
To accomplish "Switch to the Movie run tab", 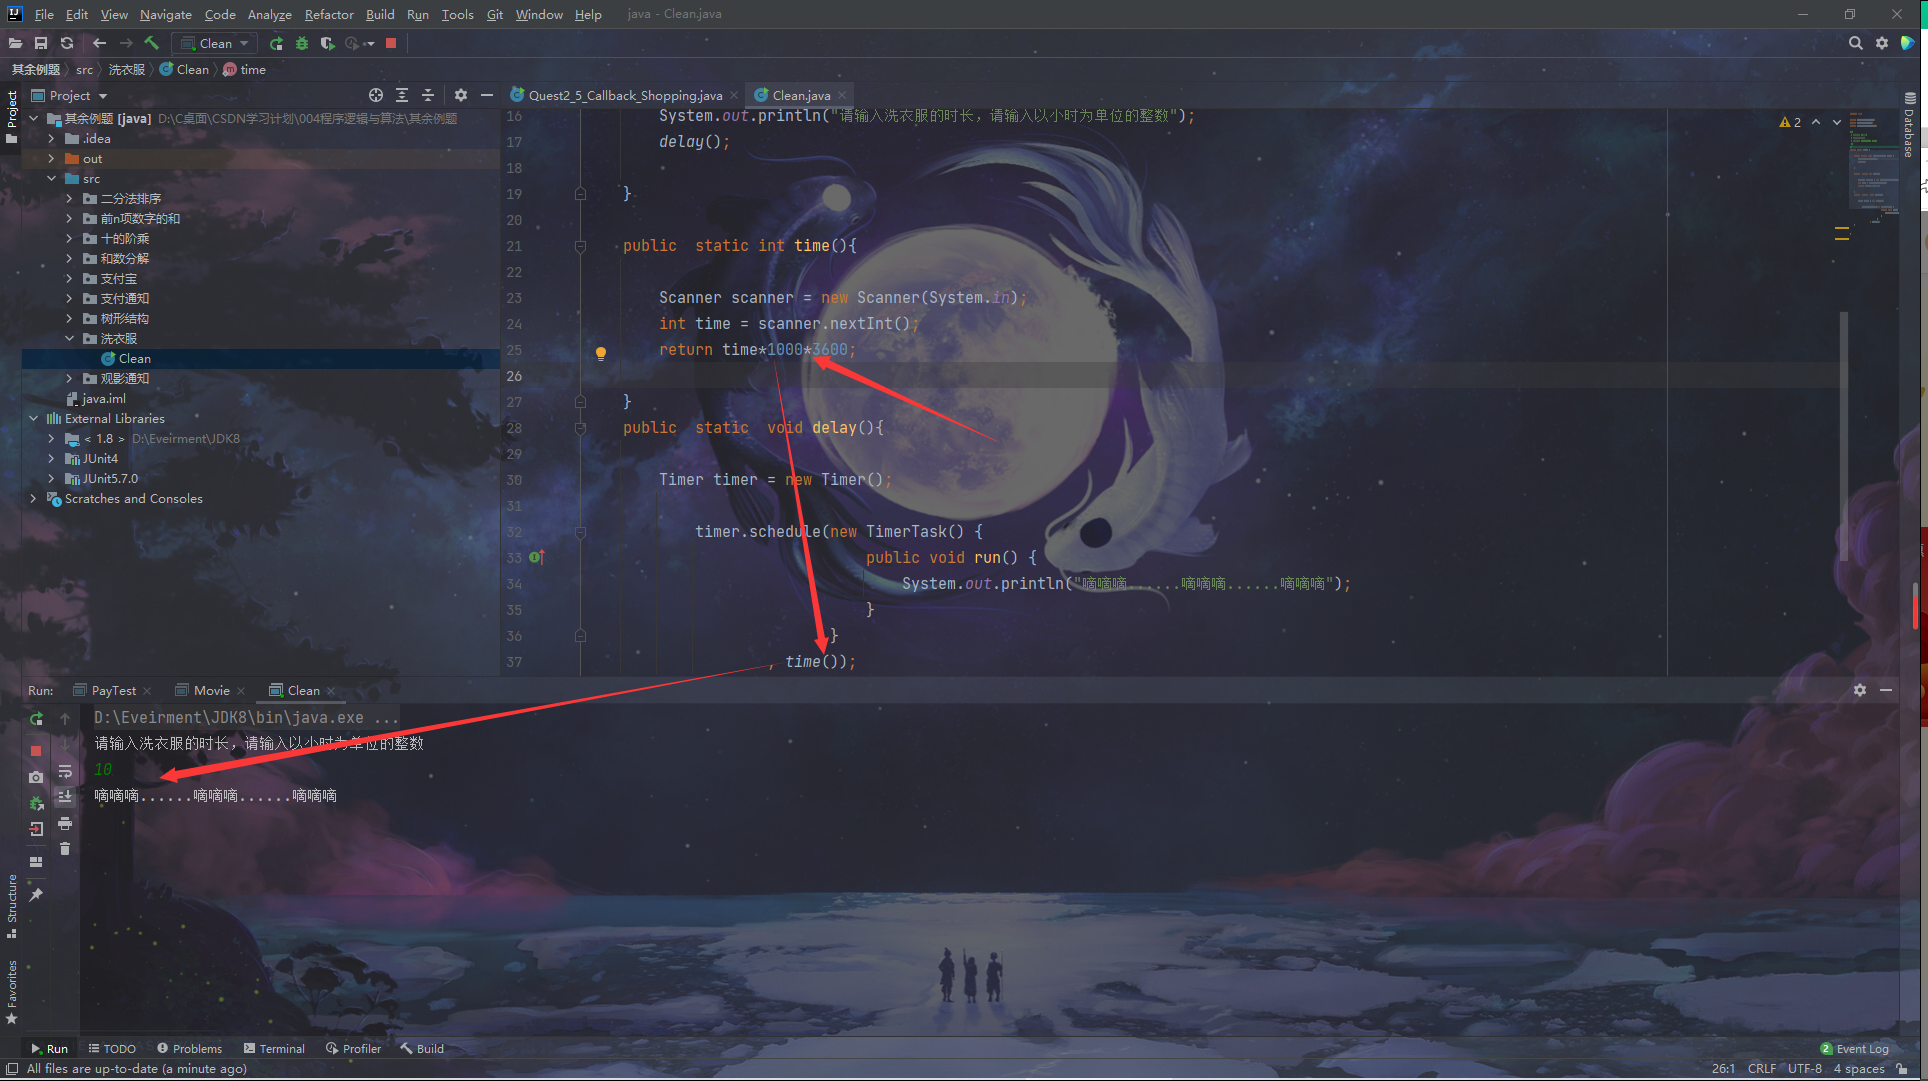I will [x=211, y=690].
